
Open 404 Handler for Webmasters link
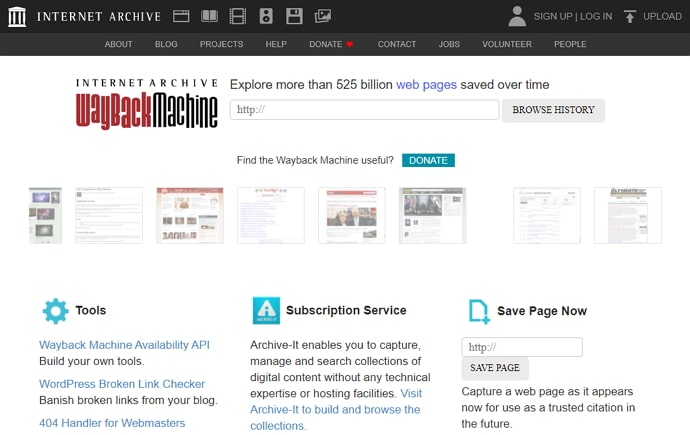click(x=112, y=423)
